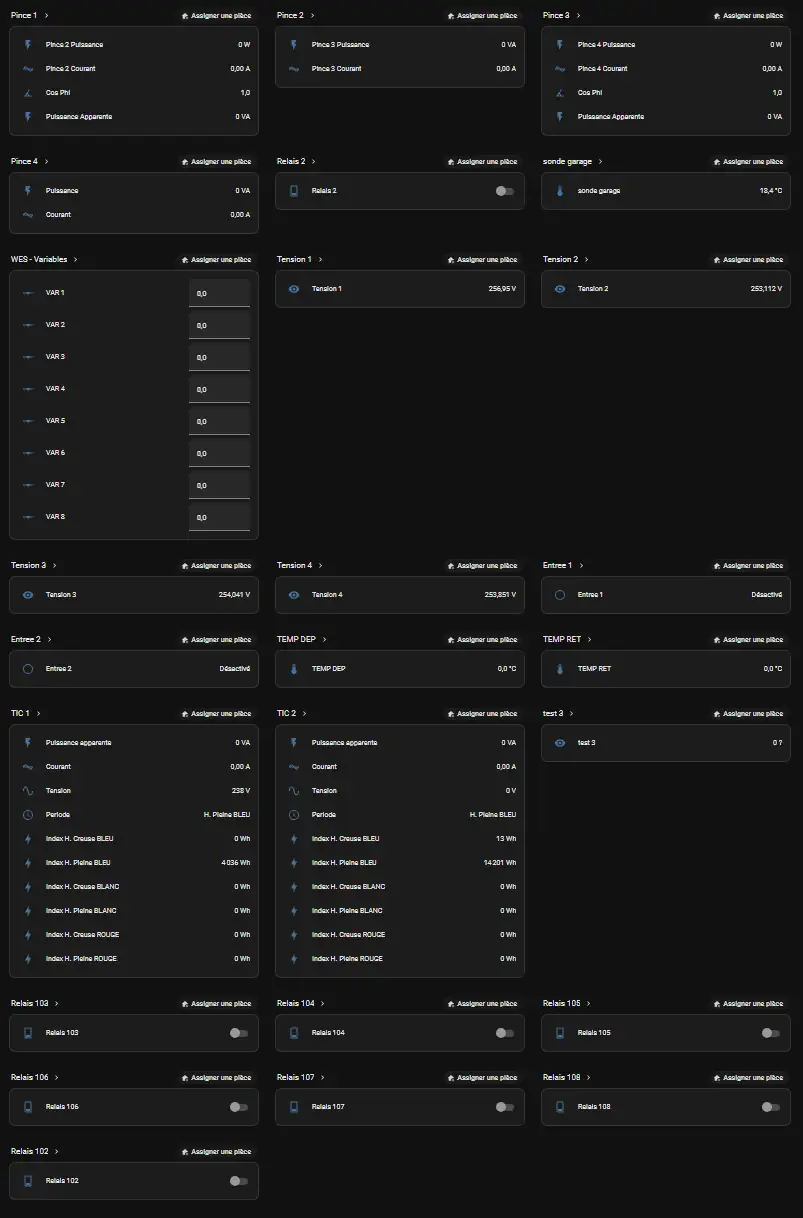
Task: Click the Cos Phi angle icon in Pince 1
Action: 28,93
